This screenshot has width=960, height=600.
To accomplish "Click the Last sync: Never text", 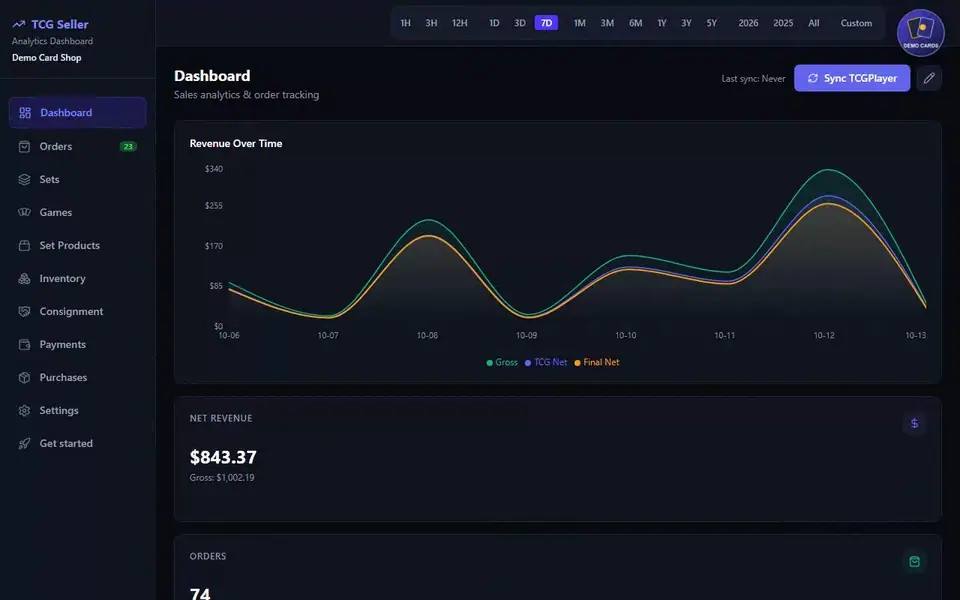I will click(x=753, y=78).
